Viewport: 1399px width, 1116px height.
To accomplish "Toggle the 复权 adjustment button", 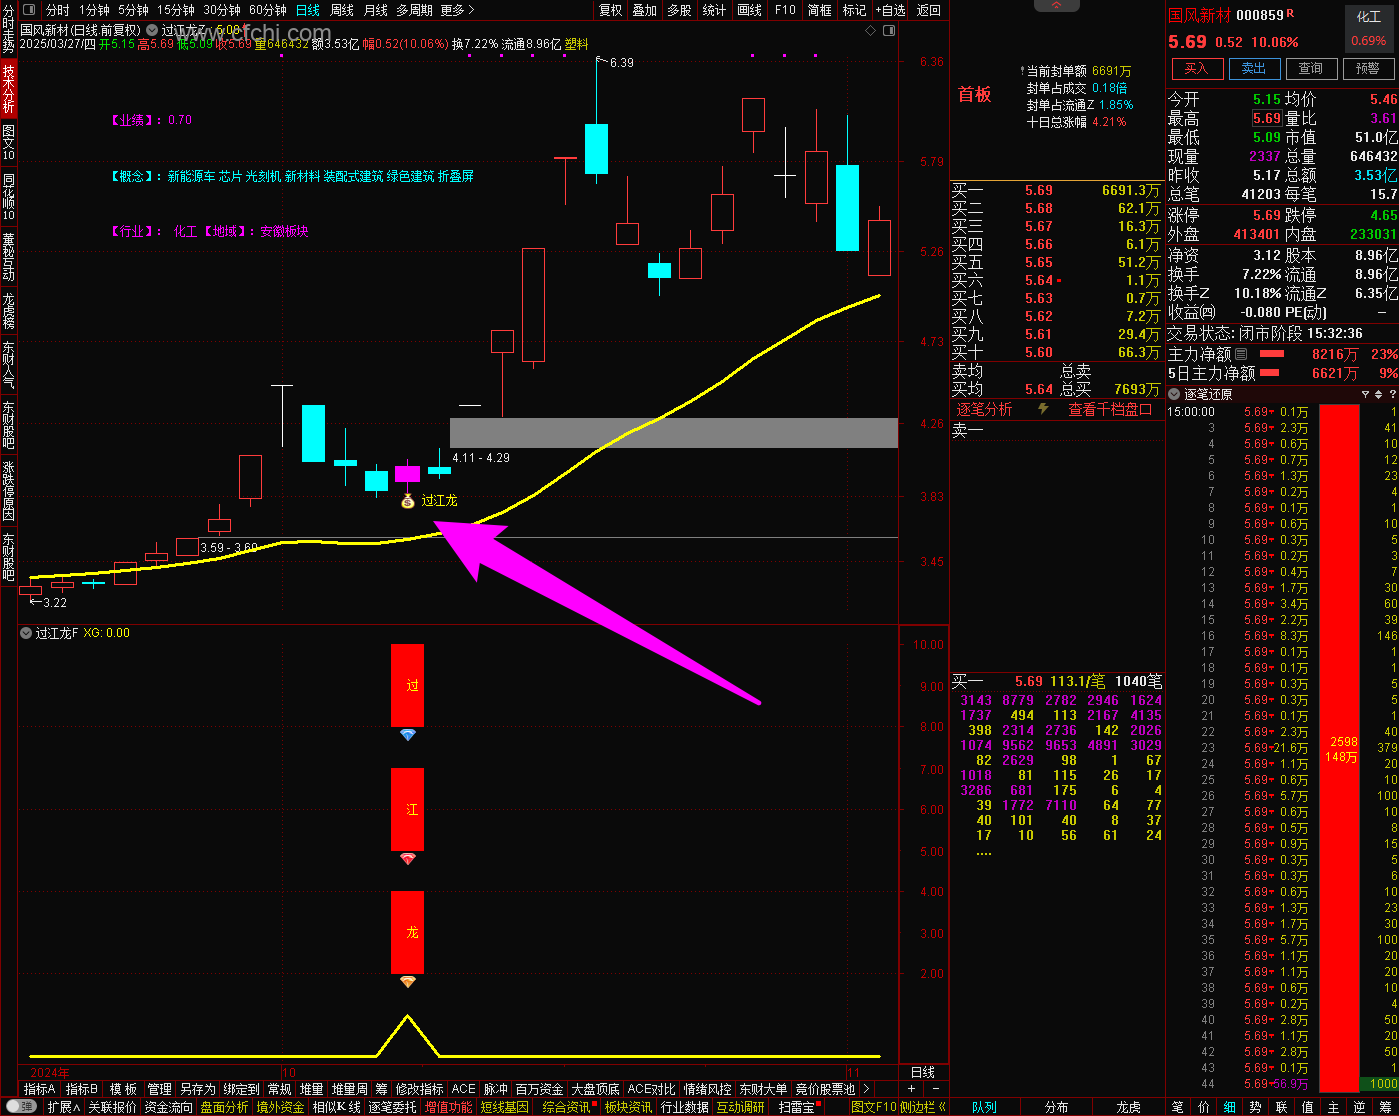I will point(610,10).
